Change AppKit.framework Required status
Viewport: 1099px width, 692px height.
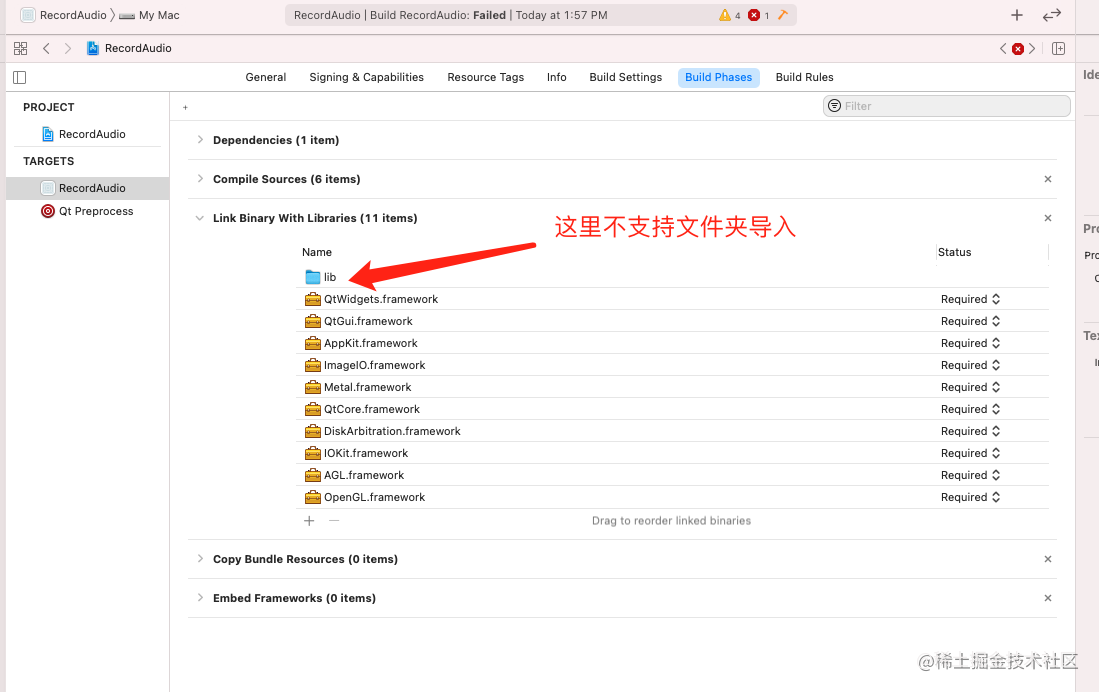pos(970,344)
